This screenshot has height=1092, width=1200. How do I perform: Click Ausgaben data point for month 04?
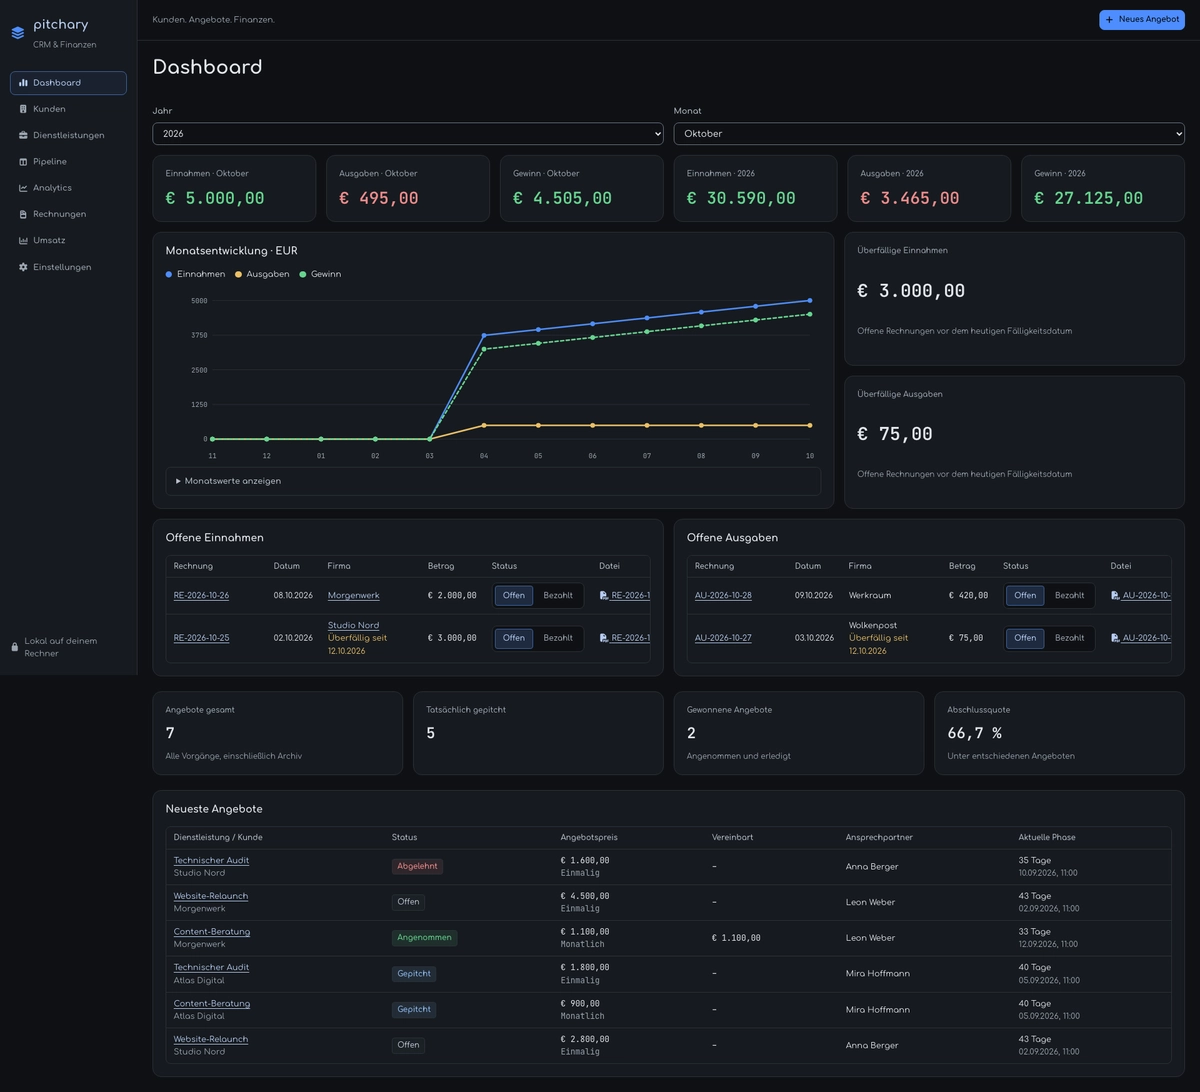pos(484,425)
